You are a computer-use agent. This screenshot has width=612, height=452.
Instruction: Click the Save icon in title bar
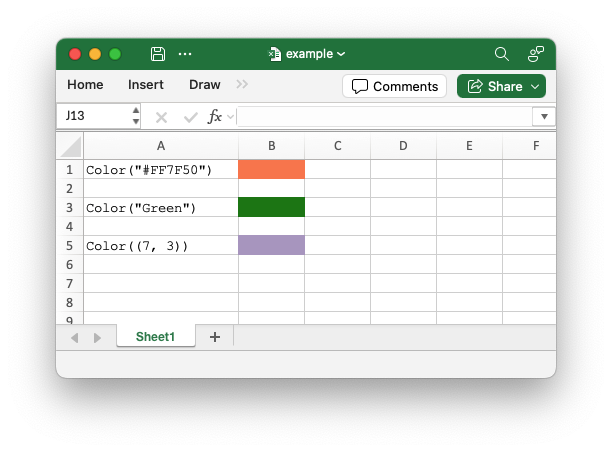[158, 54]
